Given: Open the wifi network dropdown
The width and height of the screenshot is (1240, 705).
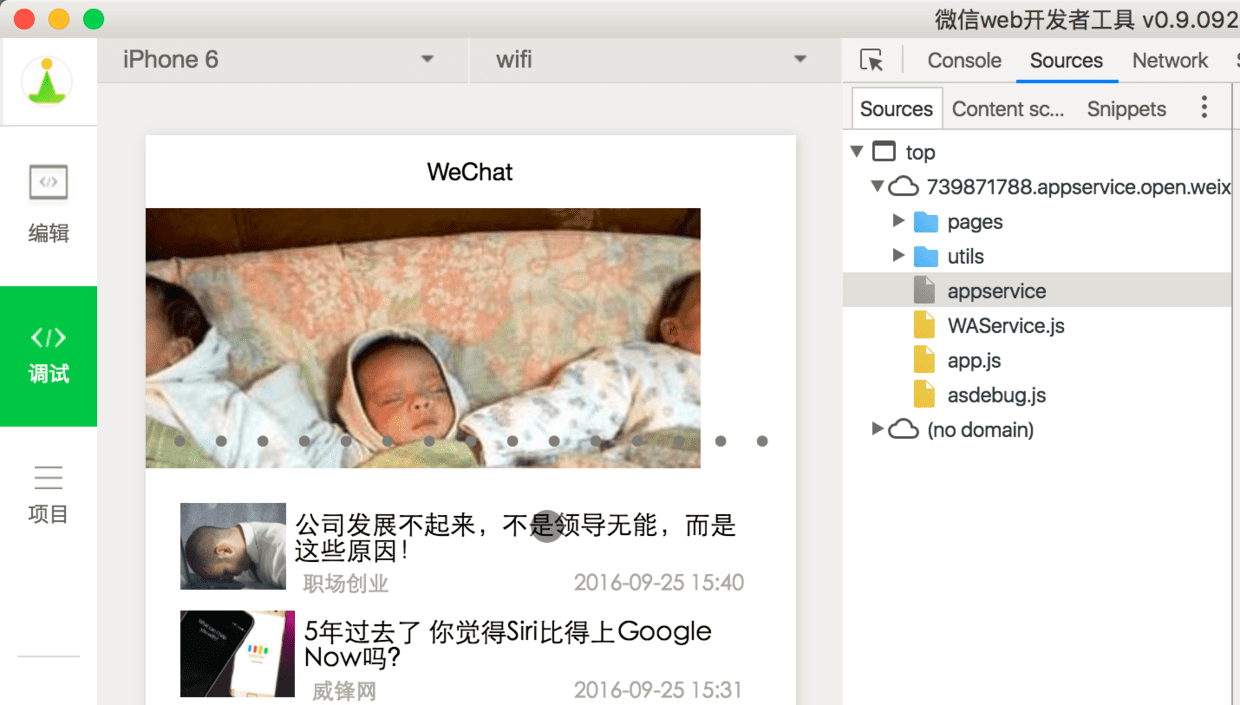Looking at the screenshot, I should pos(655,60).
